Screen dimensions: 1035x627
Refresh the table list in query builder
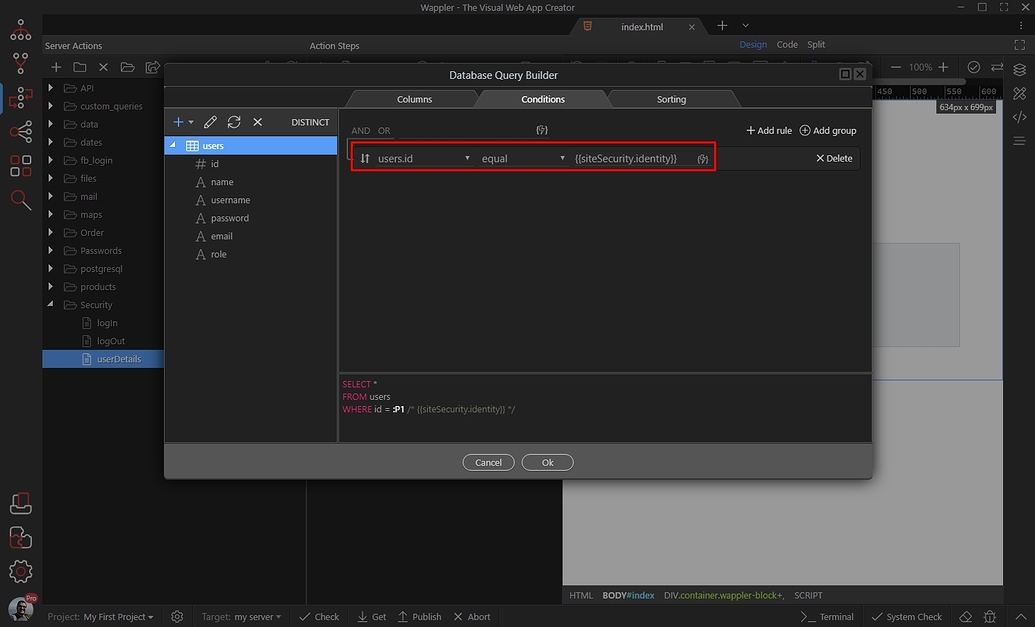(234, 122)
